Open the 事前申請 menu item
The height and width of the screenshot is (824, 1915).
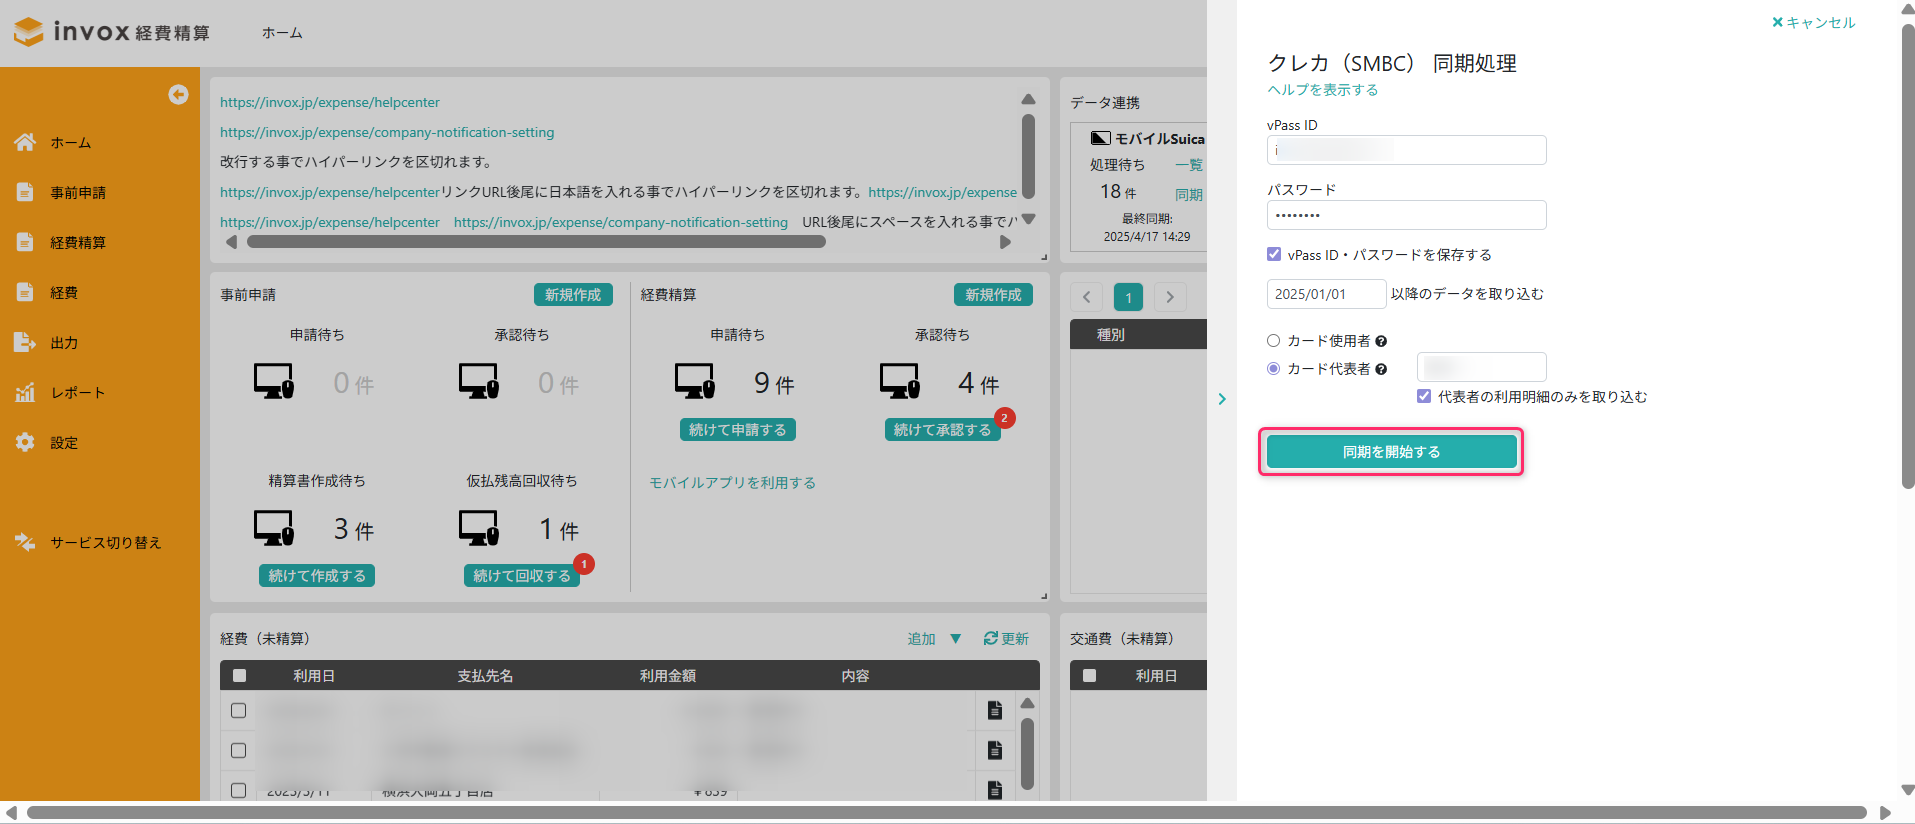[x=78, y=193]
